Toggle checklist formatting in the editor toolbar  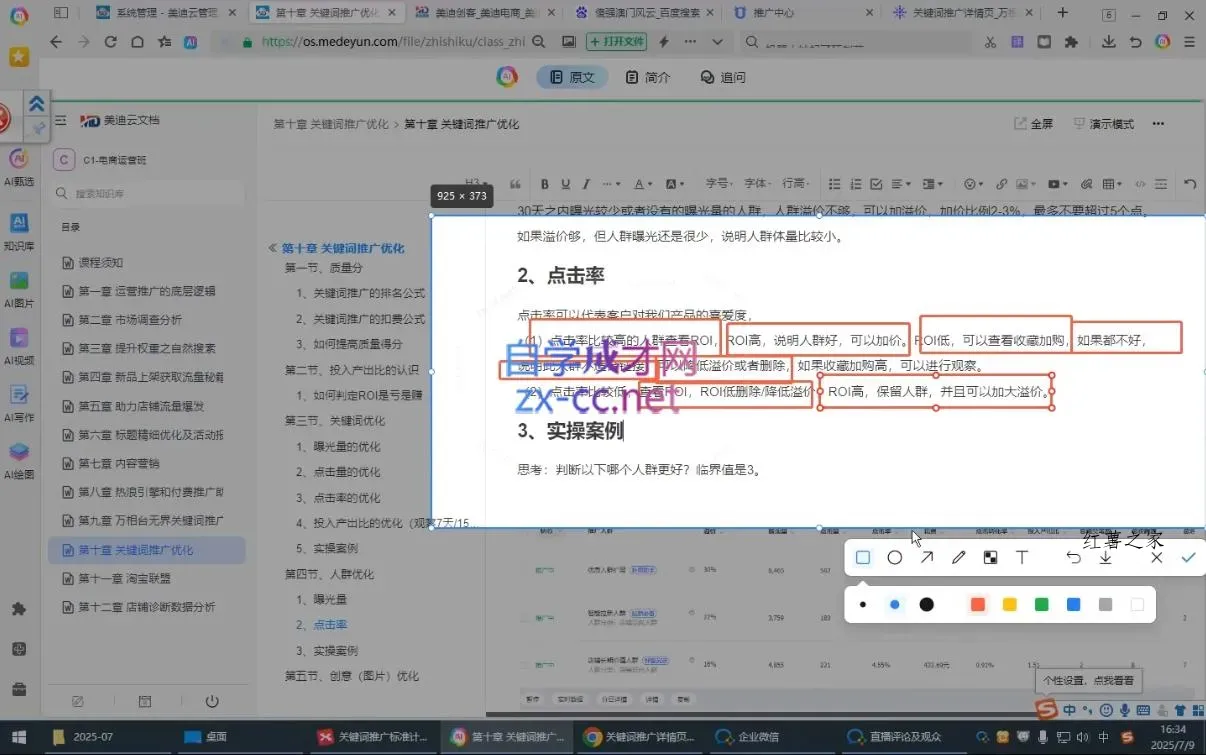tap(877, 183)
